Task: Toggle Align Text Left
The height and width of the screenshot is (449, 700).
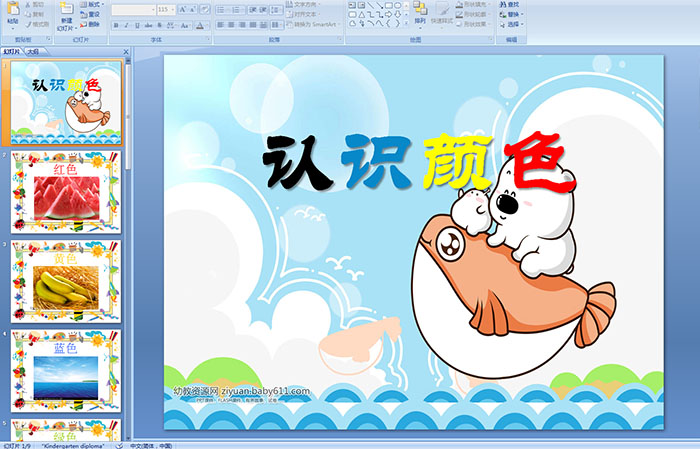Action: [220, 25]
